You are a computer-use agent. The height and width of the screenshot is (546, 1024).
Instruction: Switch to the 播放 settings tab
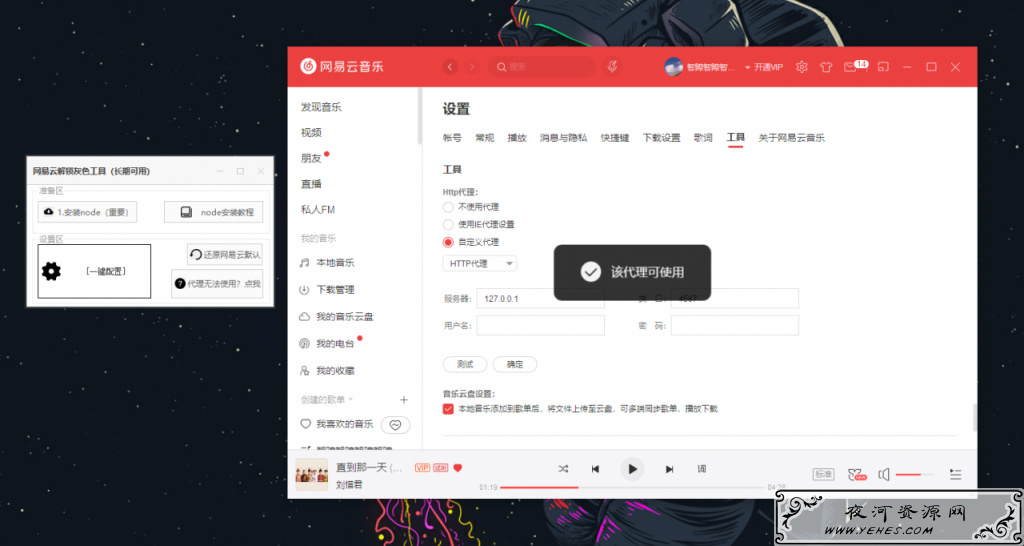click(x=517, y=138)
